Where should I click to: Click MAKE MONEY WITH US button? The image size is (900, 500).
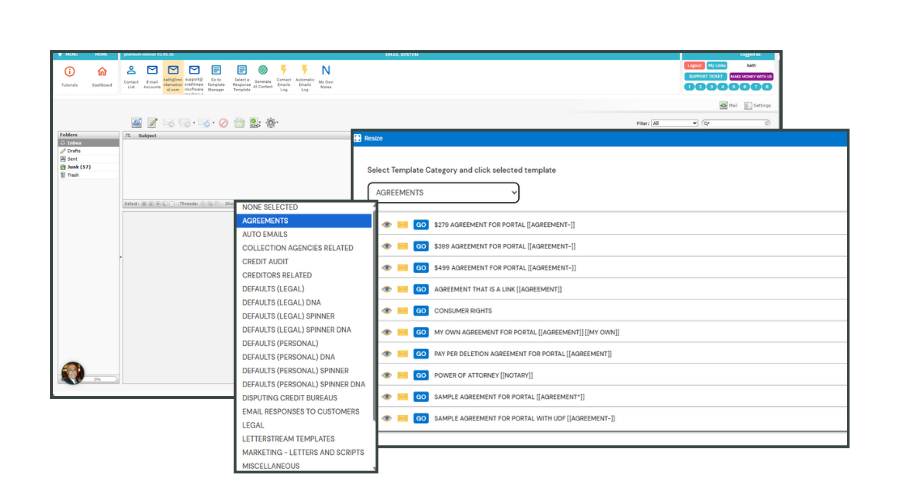tap(751, 76)
